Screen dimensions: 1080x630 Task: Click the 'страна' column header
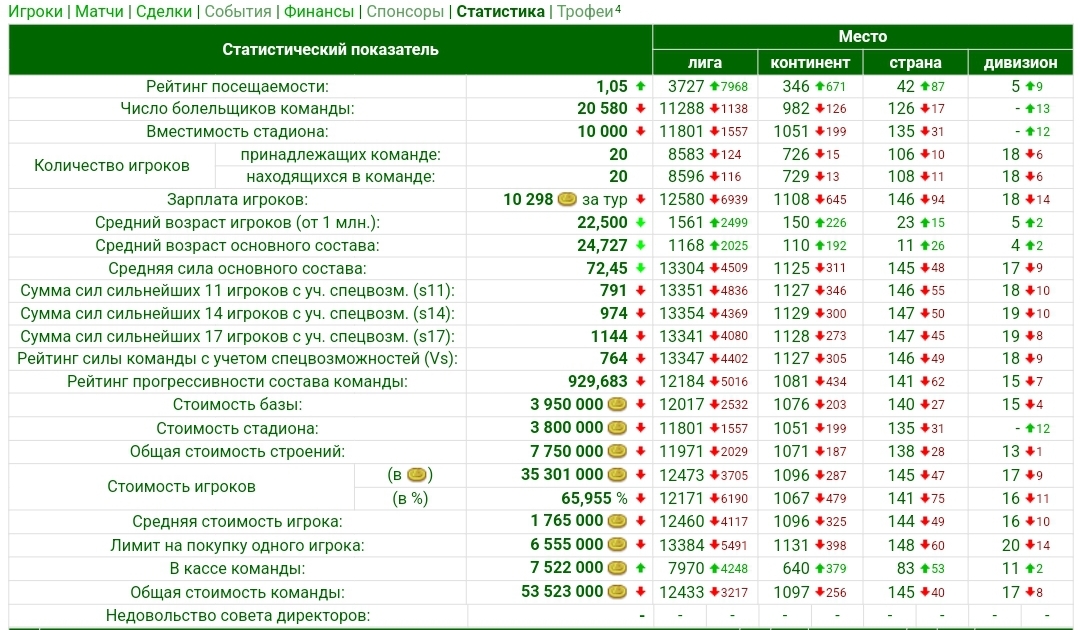point(915,63)
